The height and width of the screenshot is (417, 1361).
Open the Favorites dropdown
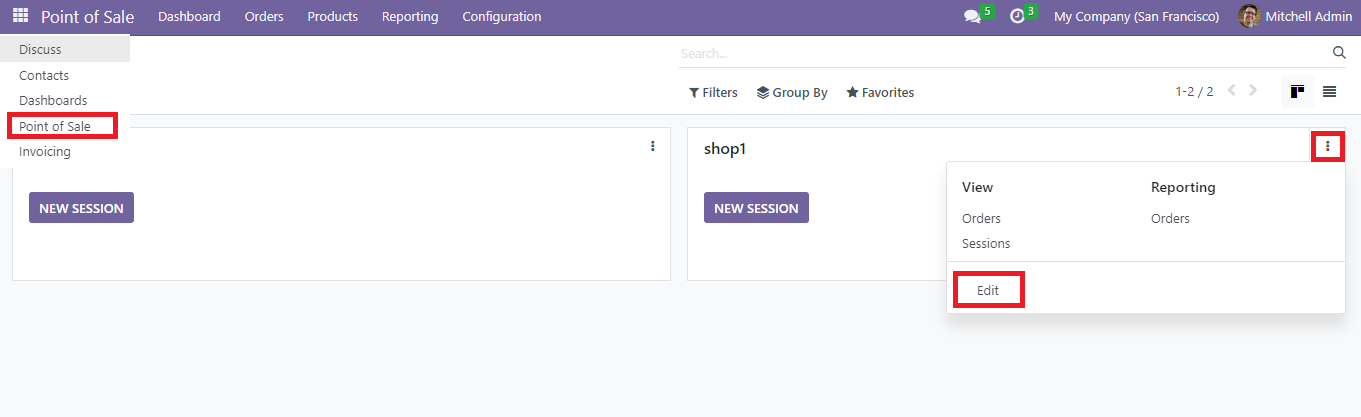pyautogui.click(x=880, y=93)
